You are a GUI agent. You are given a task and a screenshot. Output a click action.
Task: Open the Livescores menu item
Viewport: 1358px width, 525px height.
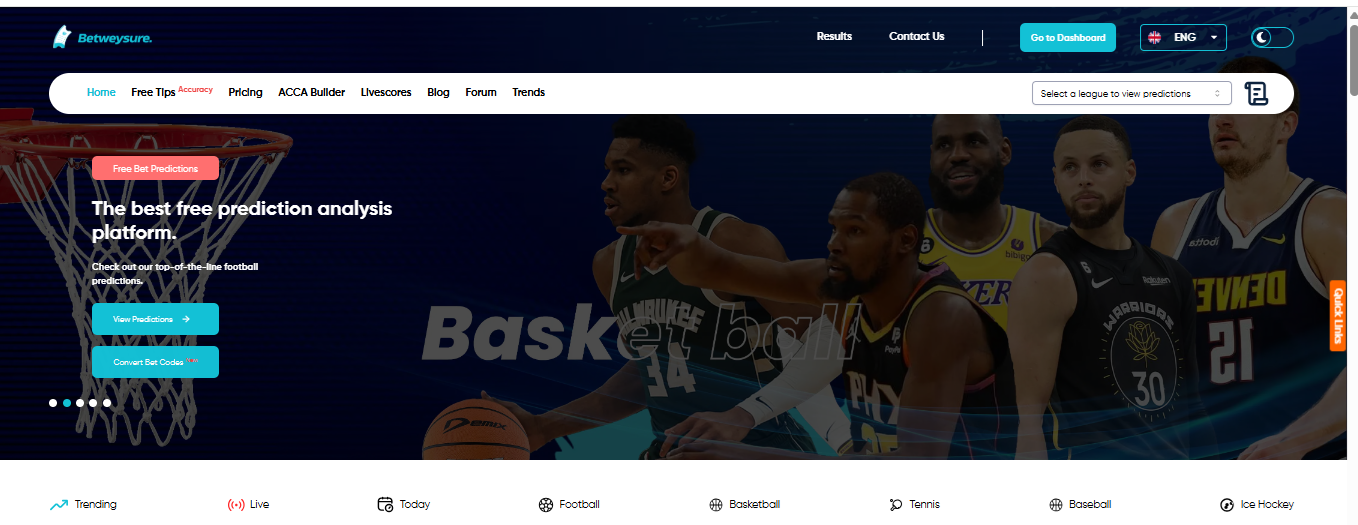(386, 92)
